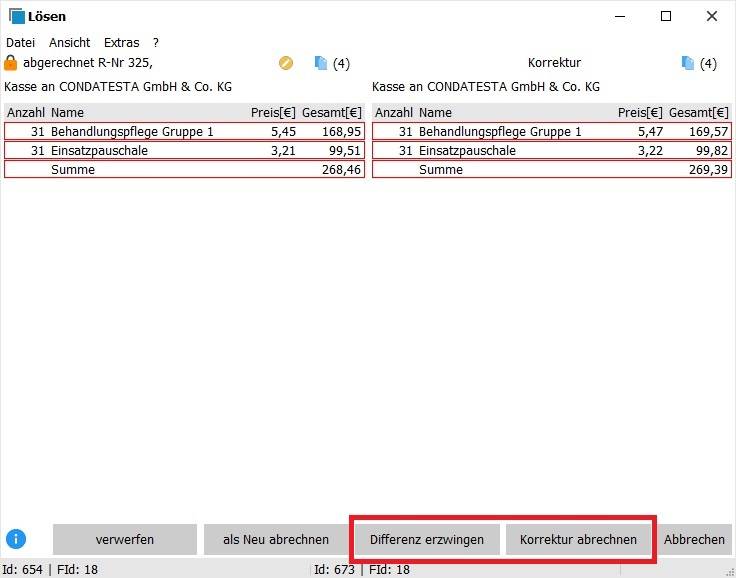Image resolution: width=736 pixels, height=578 pixels.
Task: Open the Datei menu
Action: [x=20, y=43]
